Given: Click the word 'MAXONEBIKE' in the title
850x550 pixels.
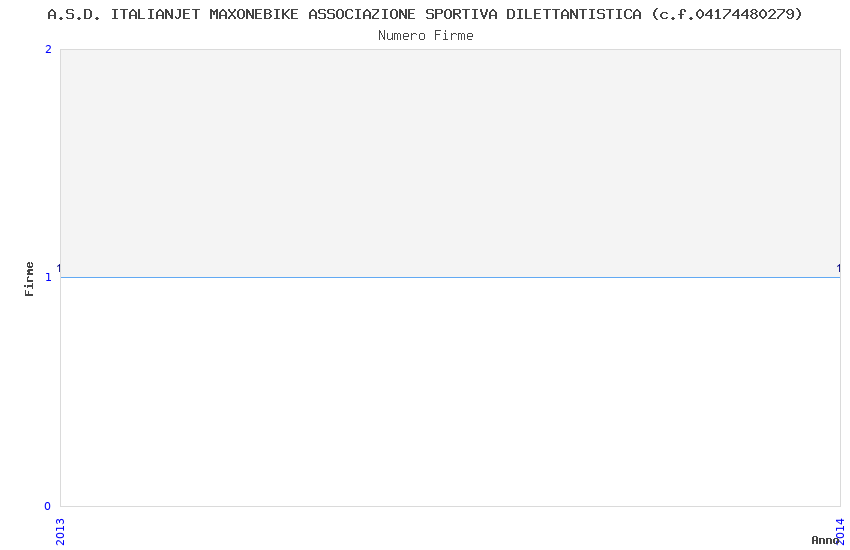Looking at the screenshot, I should pyautogui.click(x=254, y=14).
